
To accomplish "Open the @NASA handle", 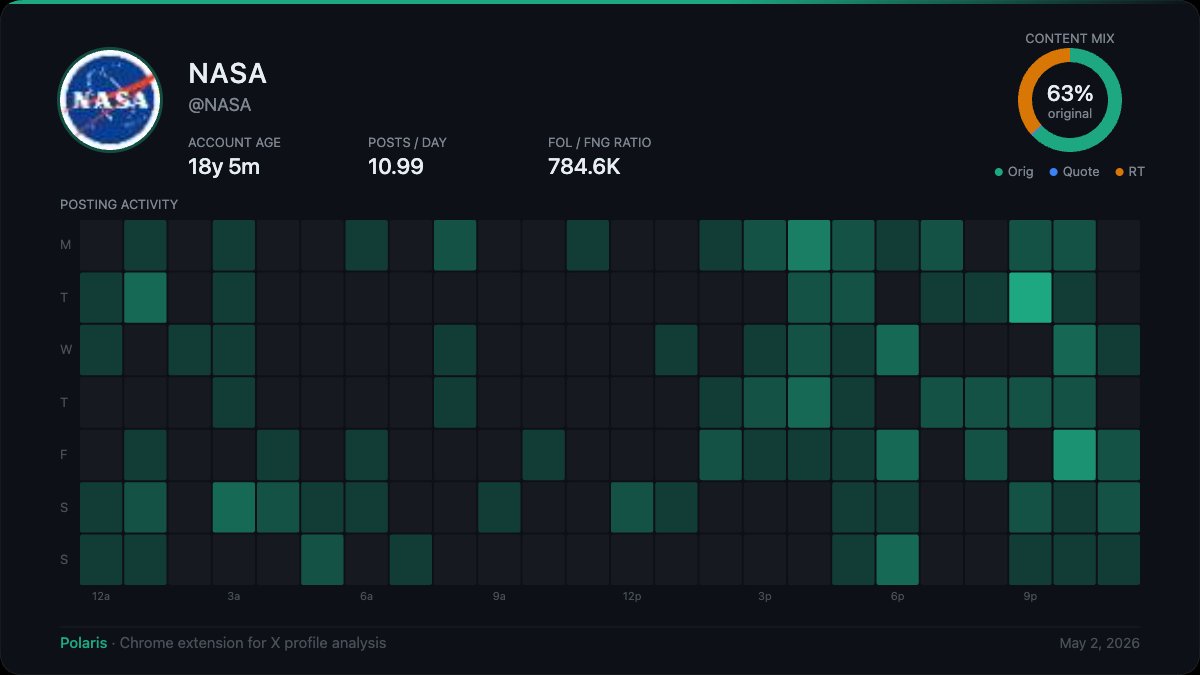I will tap(219, 105).
